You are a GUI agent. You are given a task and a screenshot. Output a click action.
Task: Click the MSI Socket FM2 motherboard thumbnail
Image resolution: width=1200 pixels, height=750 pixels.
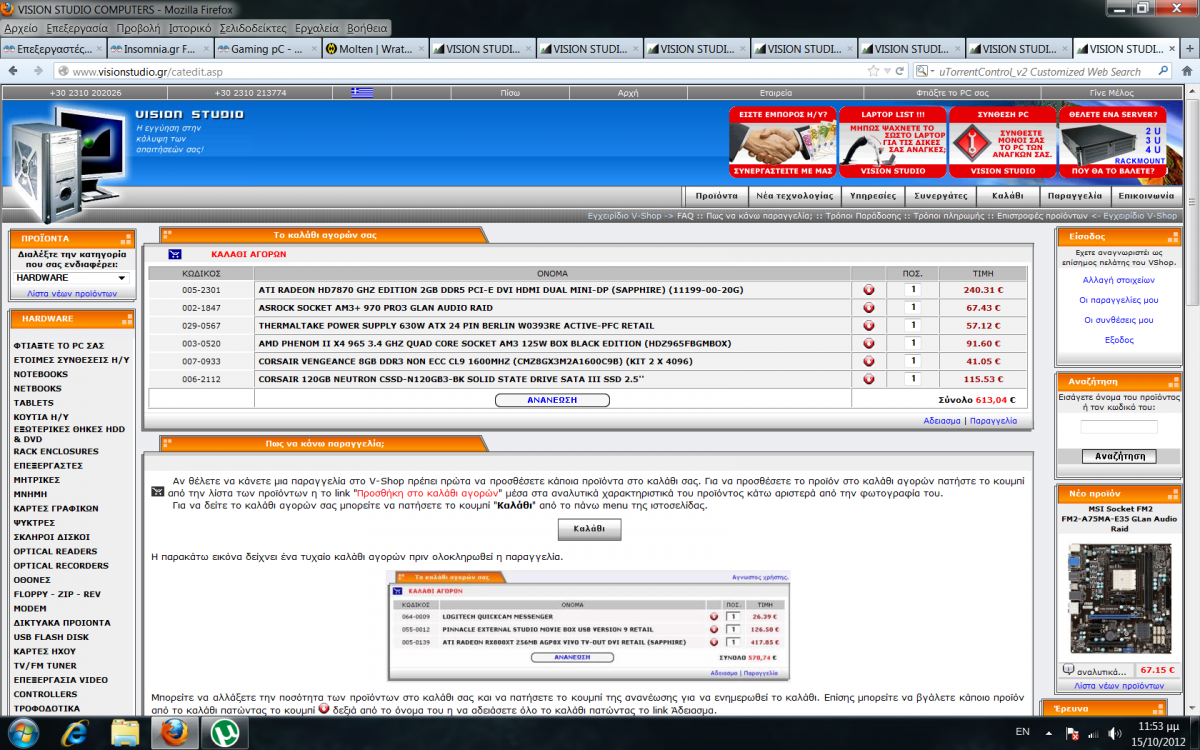(x=1119, y=599)
